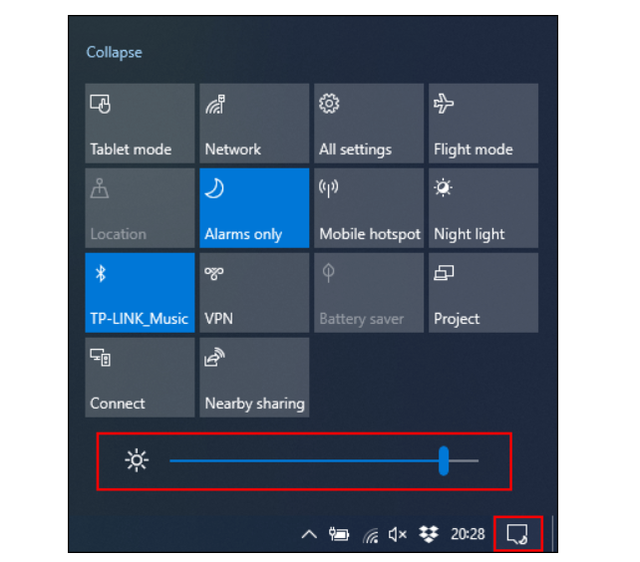Collapse the quick actions panel
This screenshot has height=562, width=640.
coord(114,53)
